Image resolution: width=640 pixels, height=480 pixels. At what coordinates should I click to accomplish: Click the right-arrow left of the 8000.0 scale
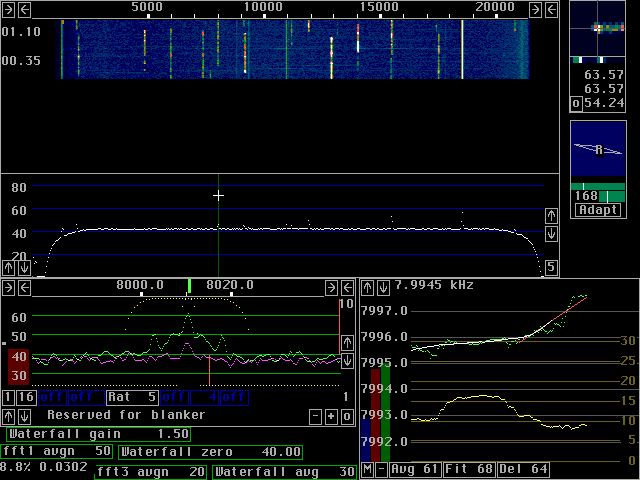8,288
